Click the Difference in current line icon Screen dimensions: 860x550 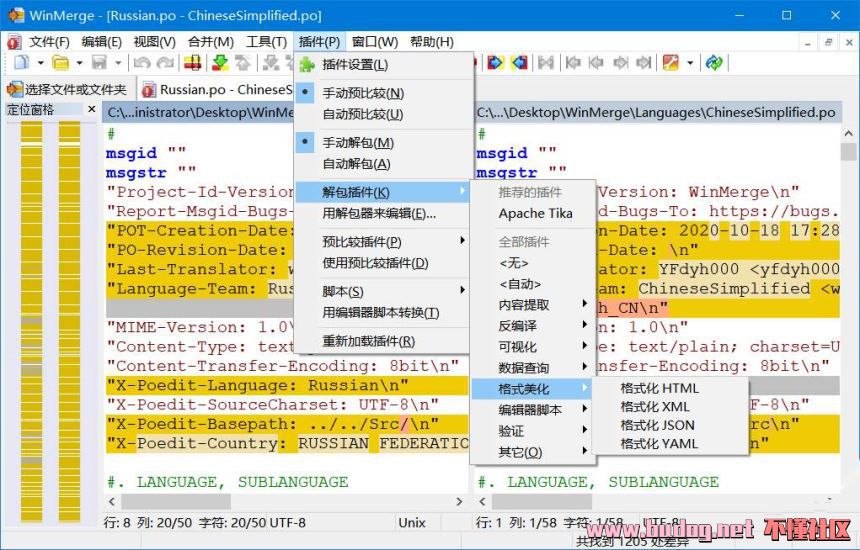192,63
